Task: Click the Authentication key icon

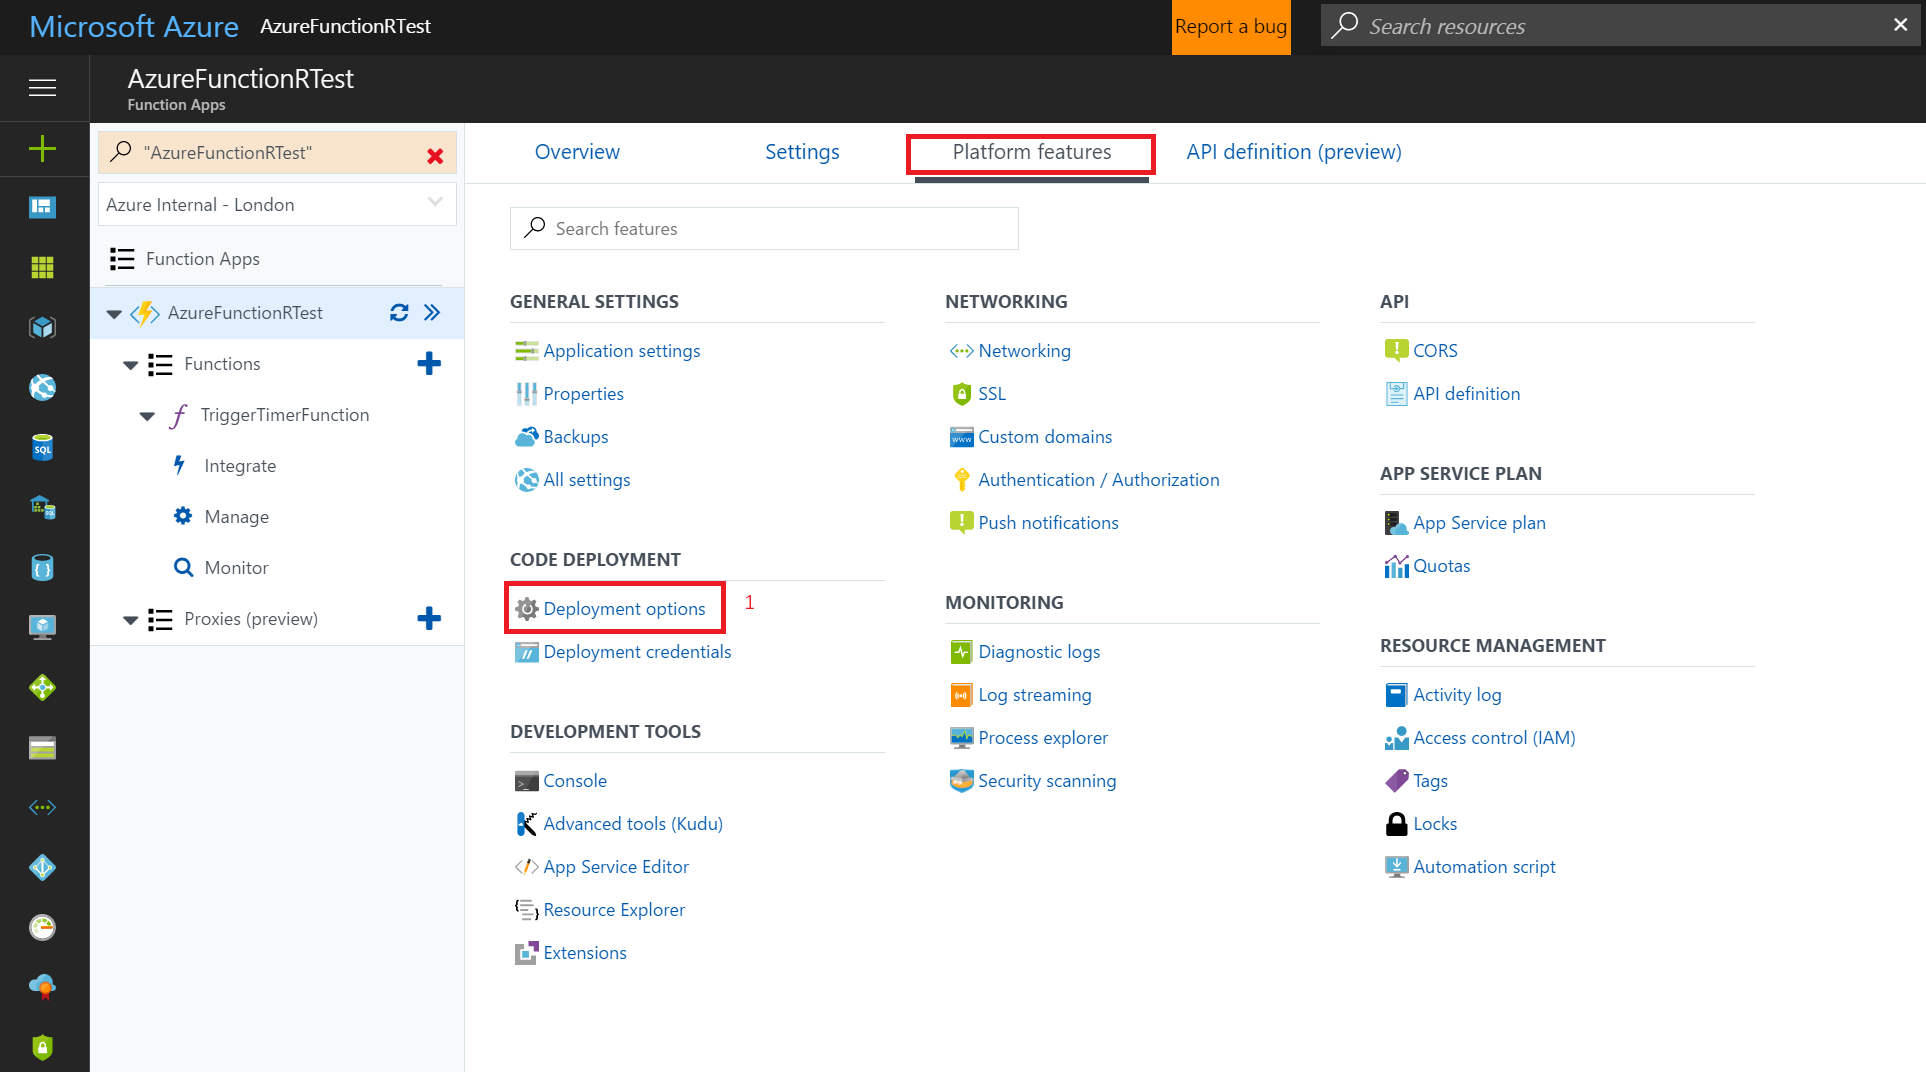Action: coord(961,480)
